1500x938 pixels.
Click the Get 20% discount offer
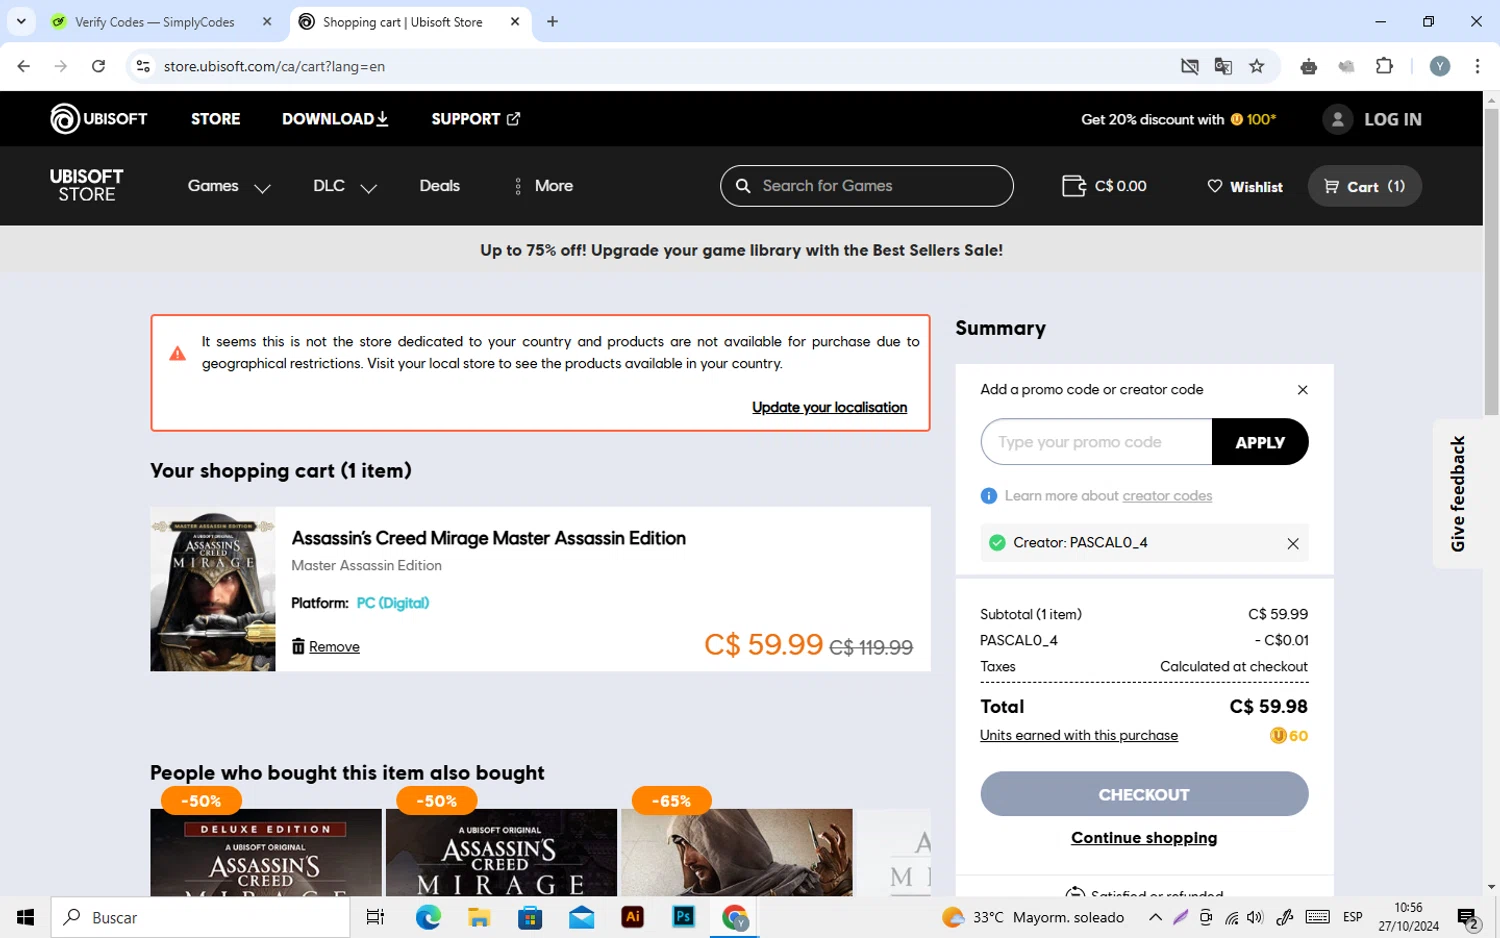[x=1178, y=119]
